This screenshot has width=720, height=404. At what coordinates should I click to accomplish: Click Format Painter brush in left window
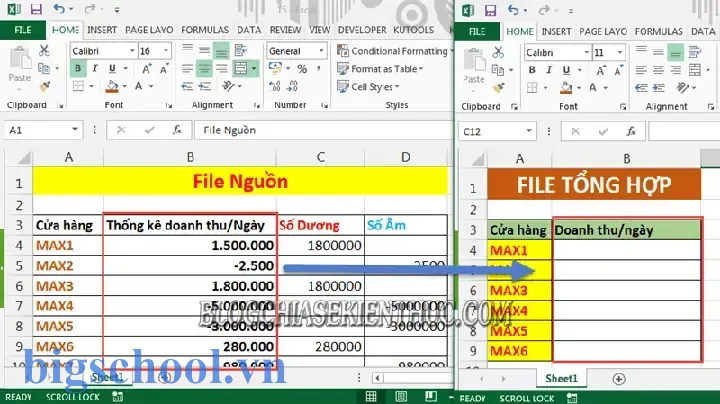(x=44, y=86)
